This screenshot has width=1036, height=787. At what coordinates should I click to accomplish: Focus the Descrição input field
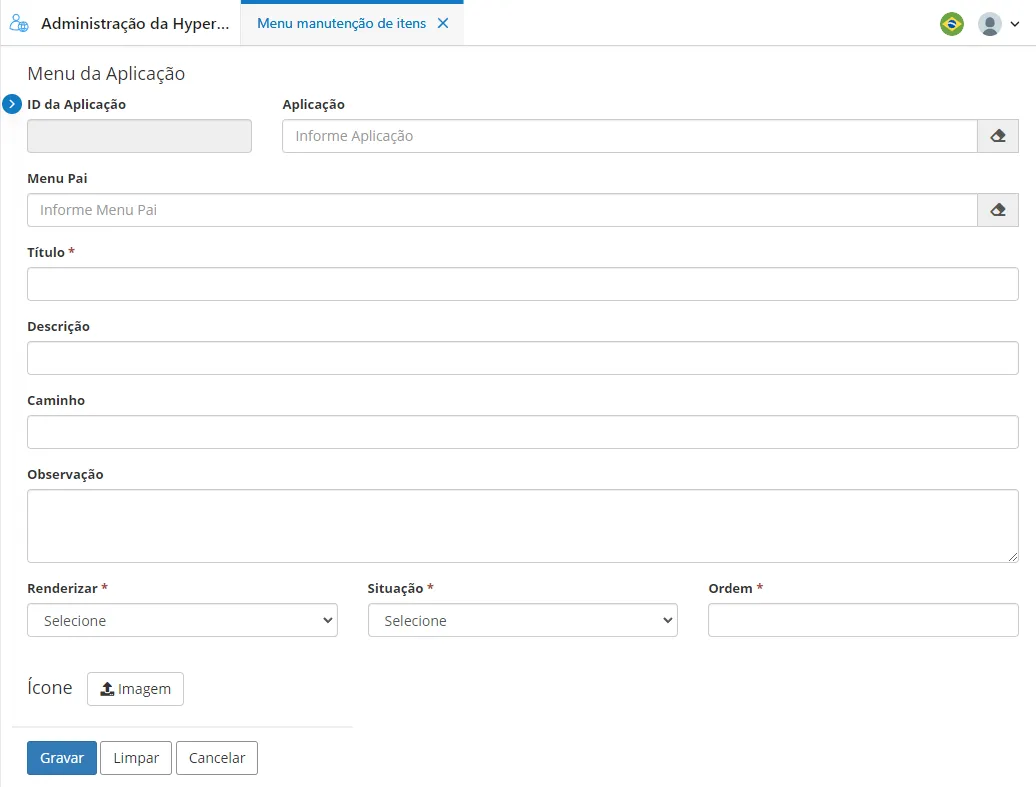click(x=523, y=358)
